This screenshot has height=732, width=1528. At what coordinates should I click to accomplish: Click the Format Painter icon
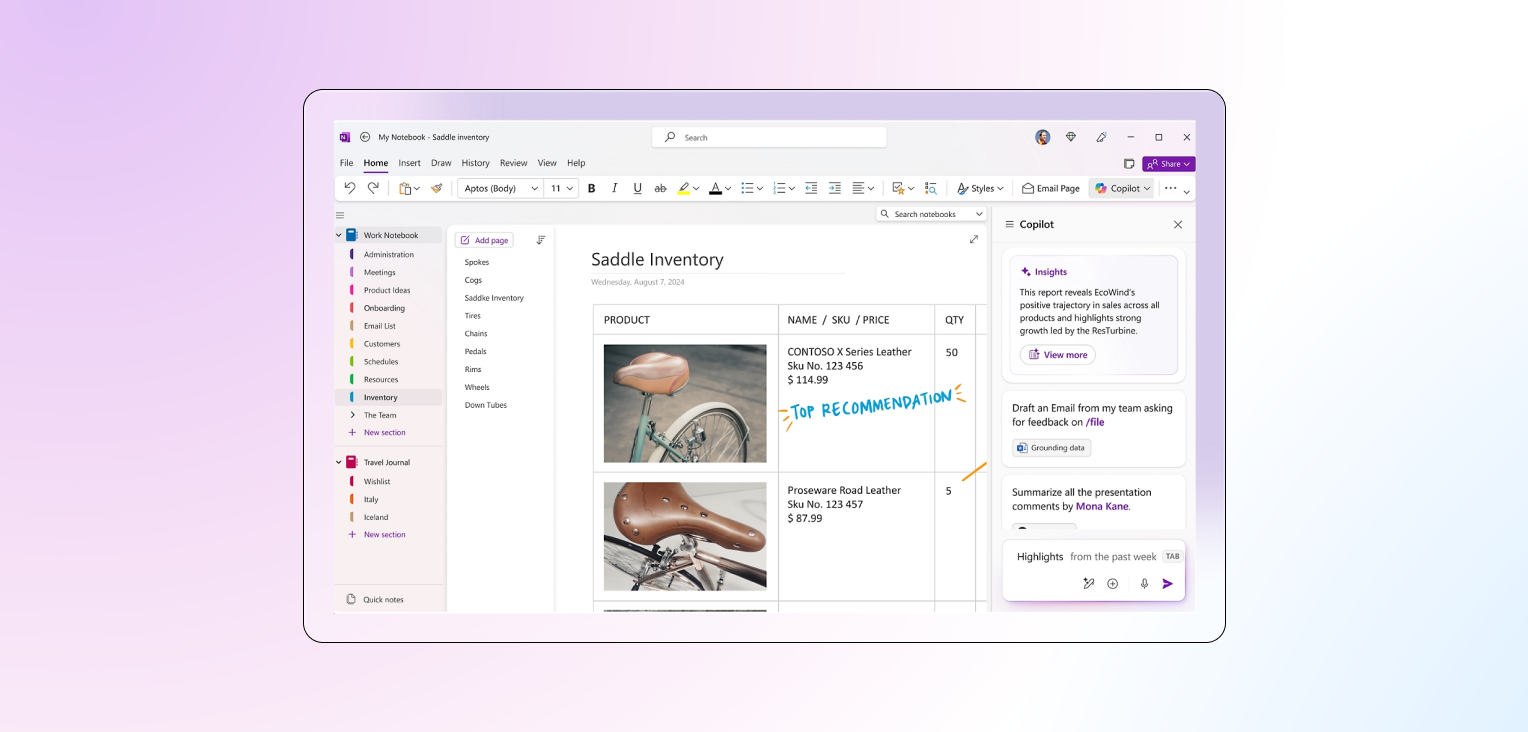pos(437,188)
